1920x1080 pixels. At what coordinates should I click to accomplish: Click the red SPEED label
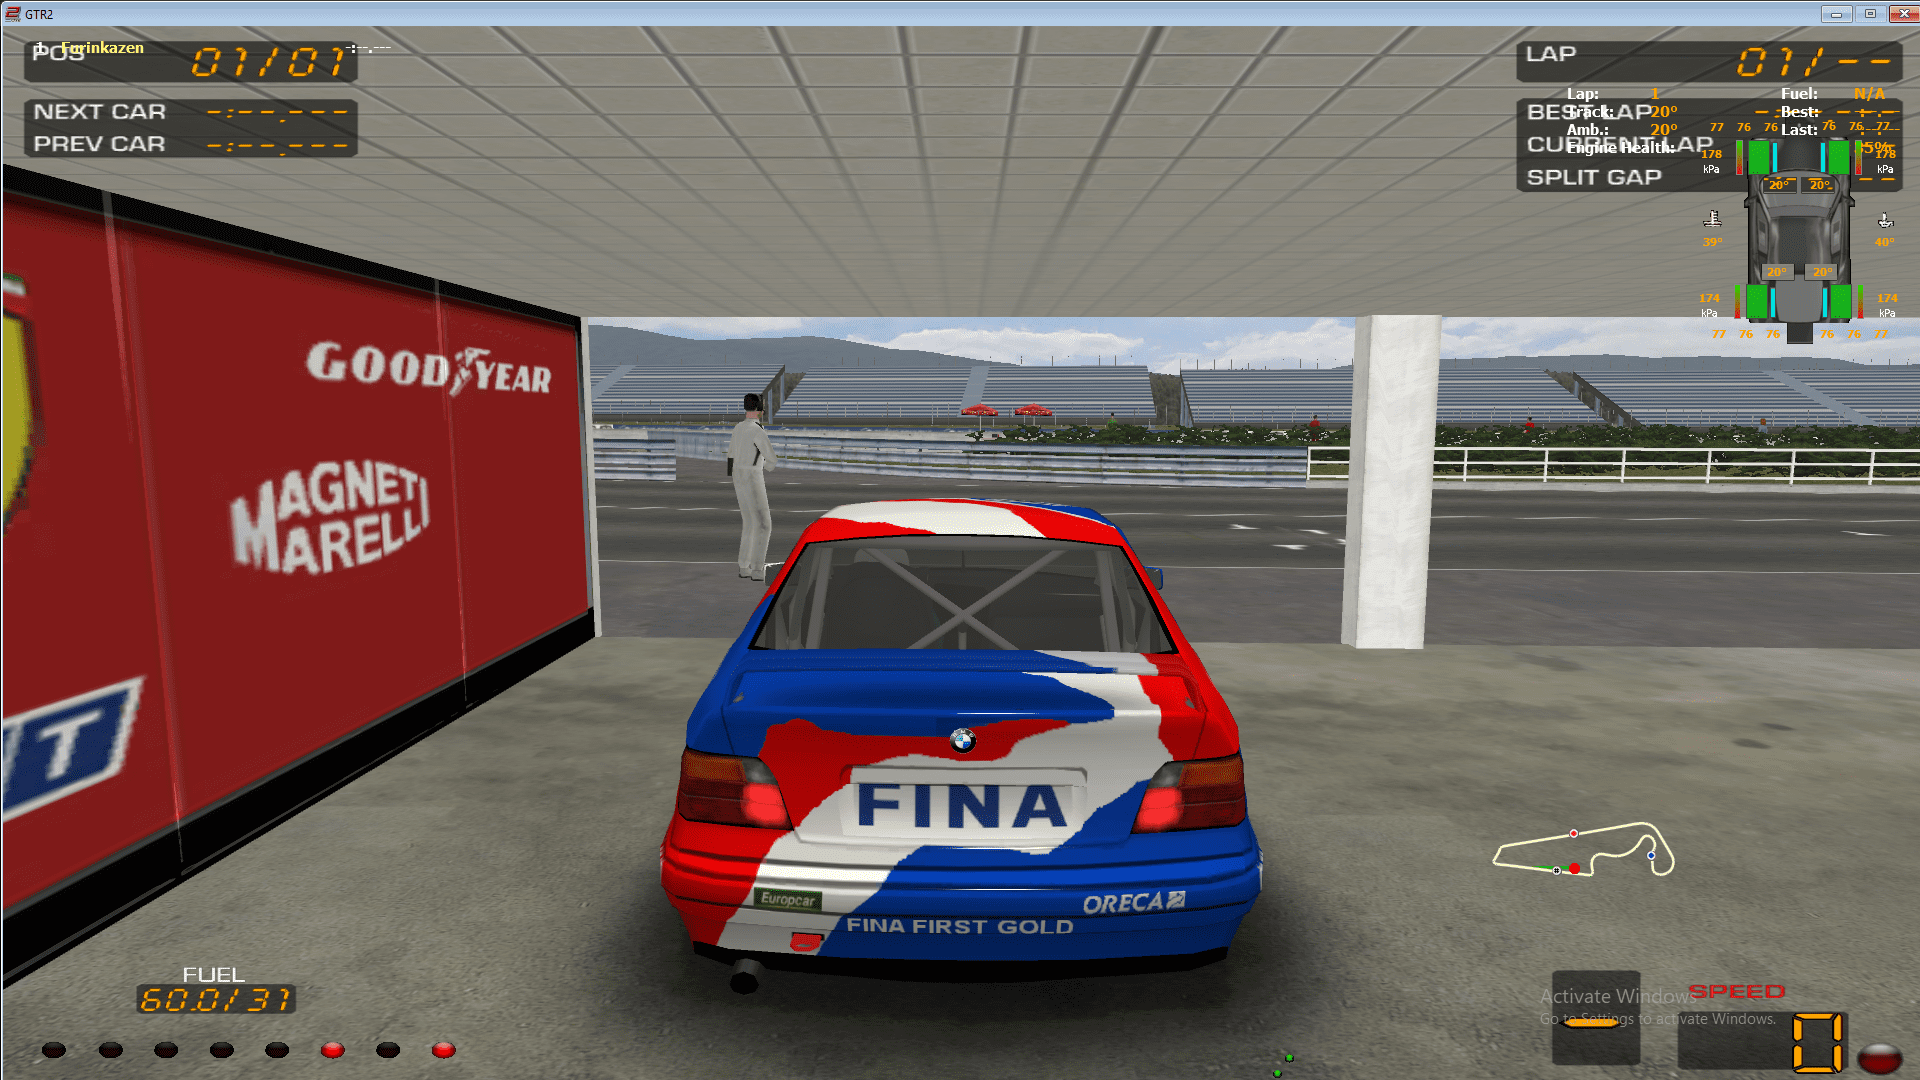[1737, 992]
